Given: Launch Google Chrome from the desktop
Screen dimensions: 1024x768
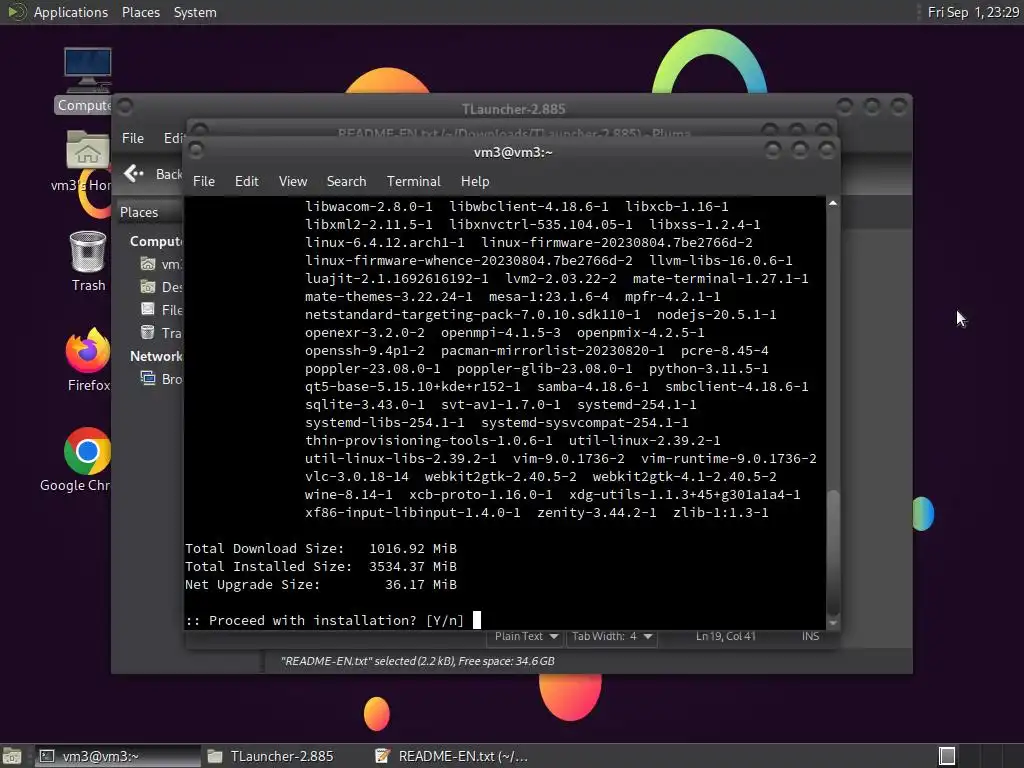Looking at the screenshot, I should [88, 451].
